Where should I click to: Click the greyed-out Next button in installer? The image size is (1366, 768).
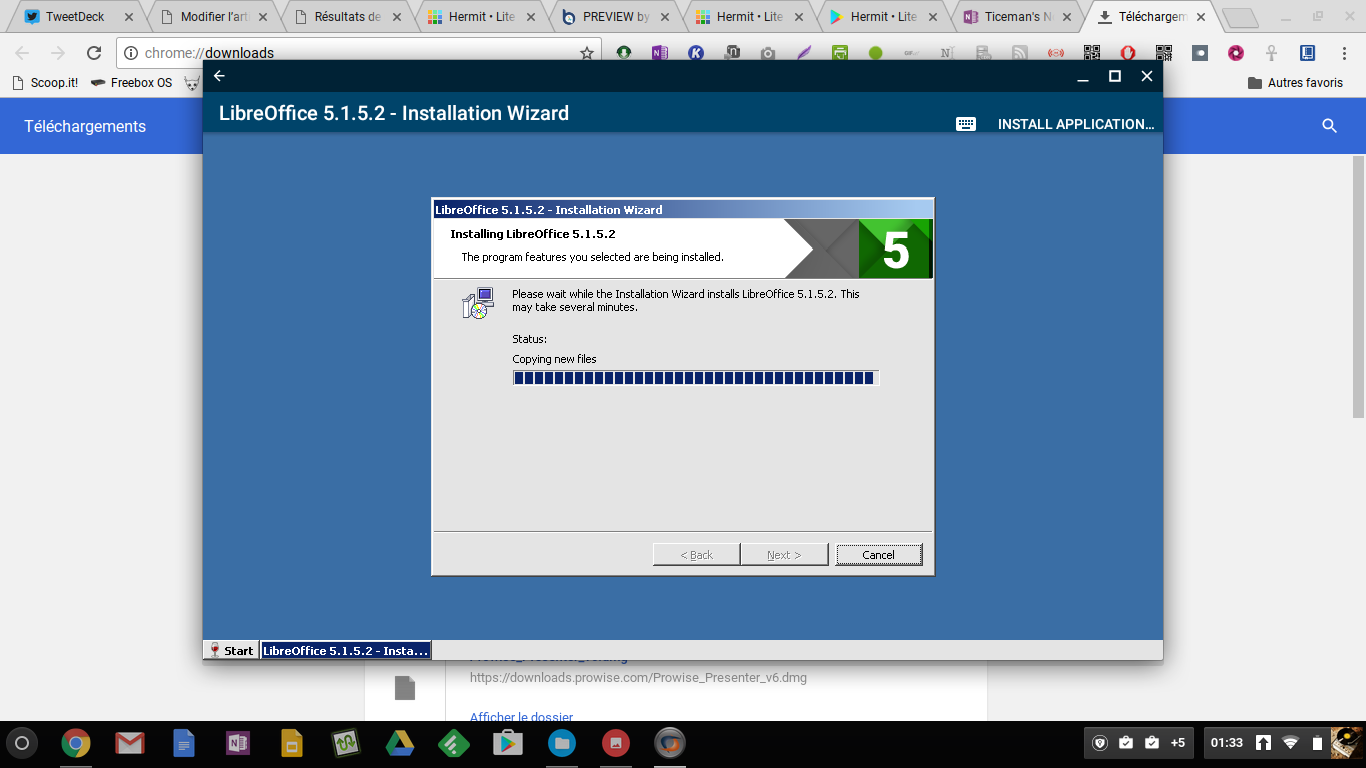pyautogui.click(x=784, y=554)
